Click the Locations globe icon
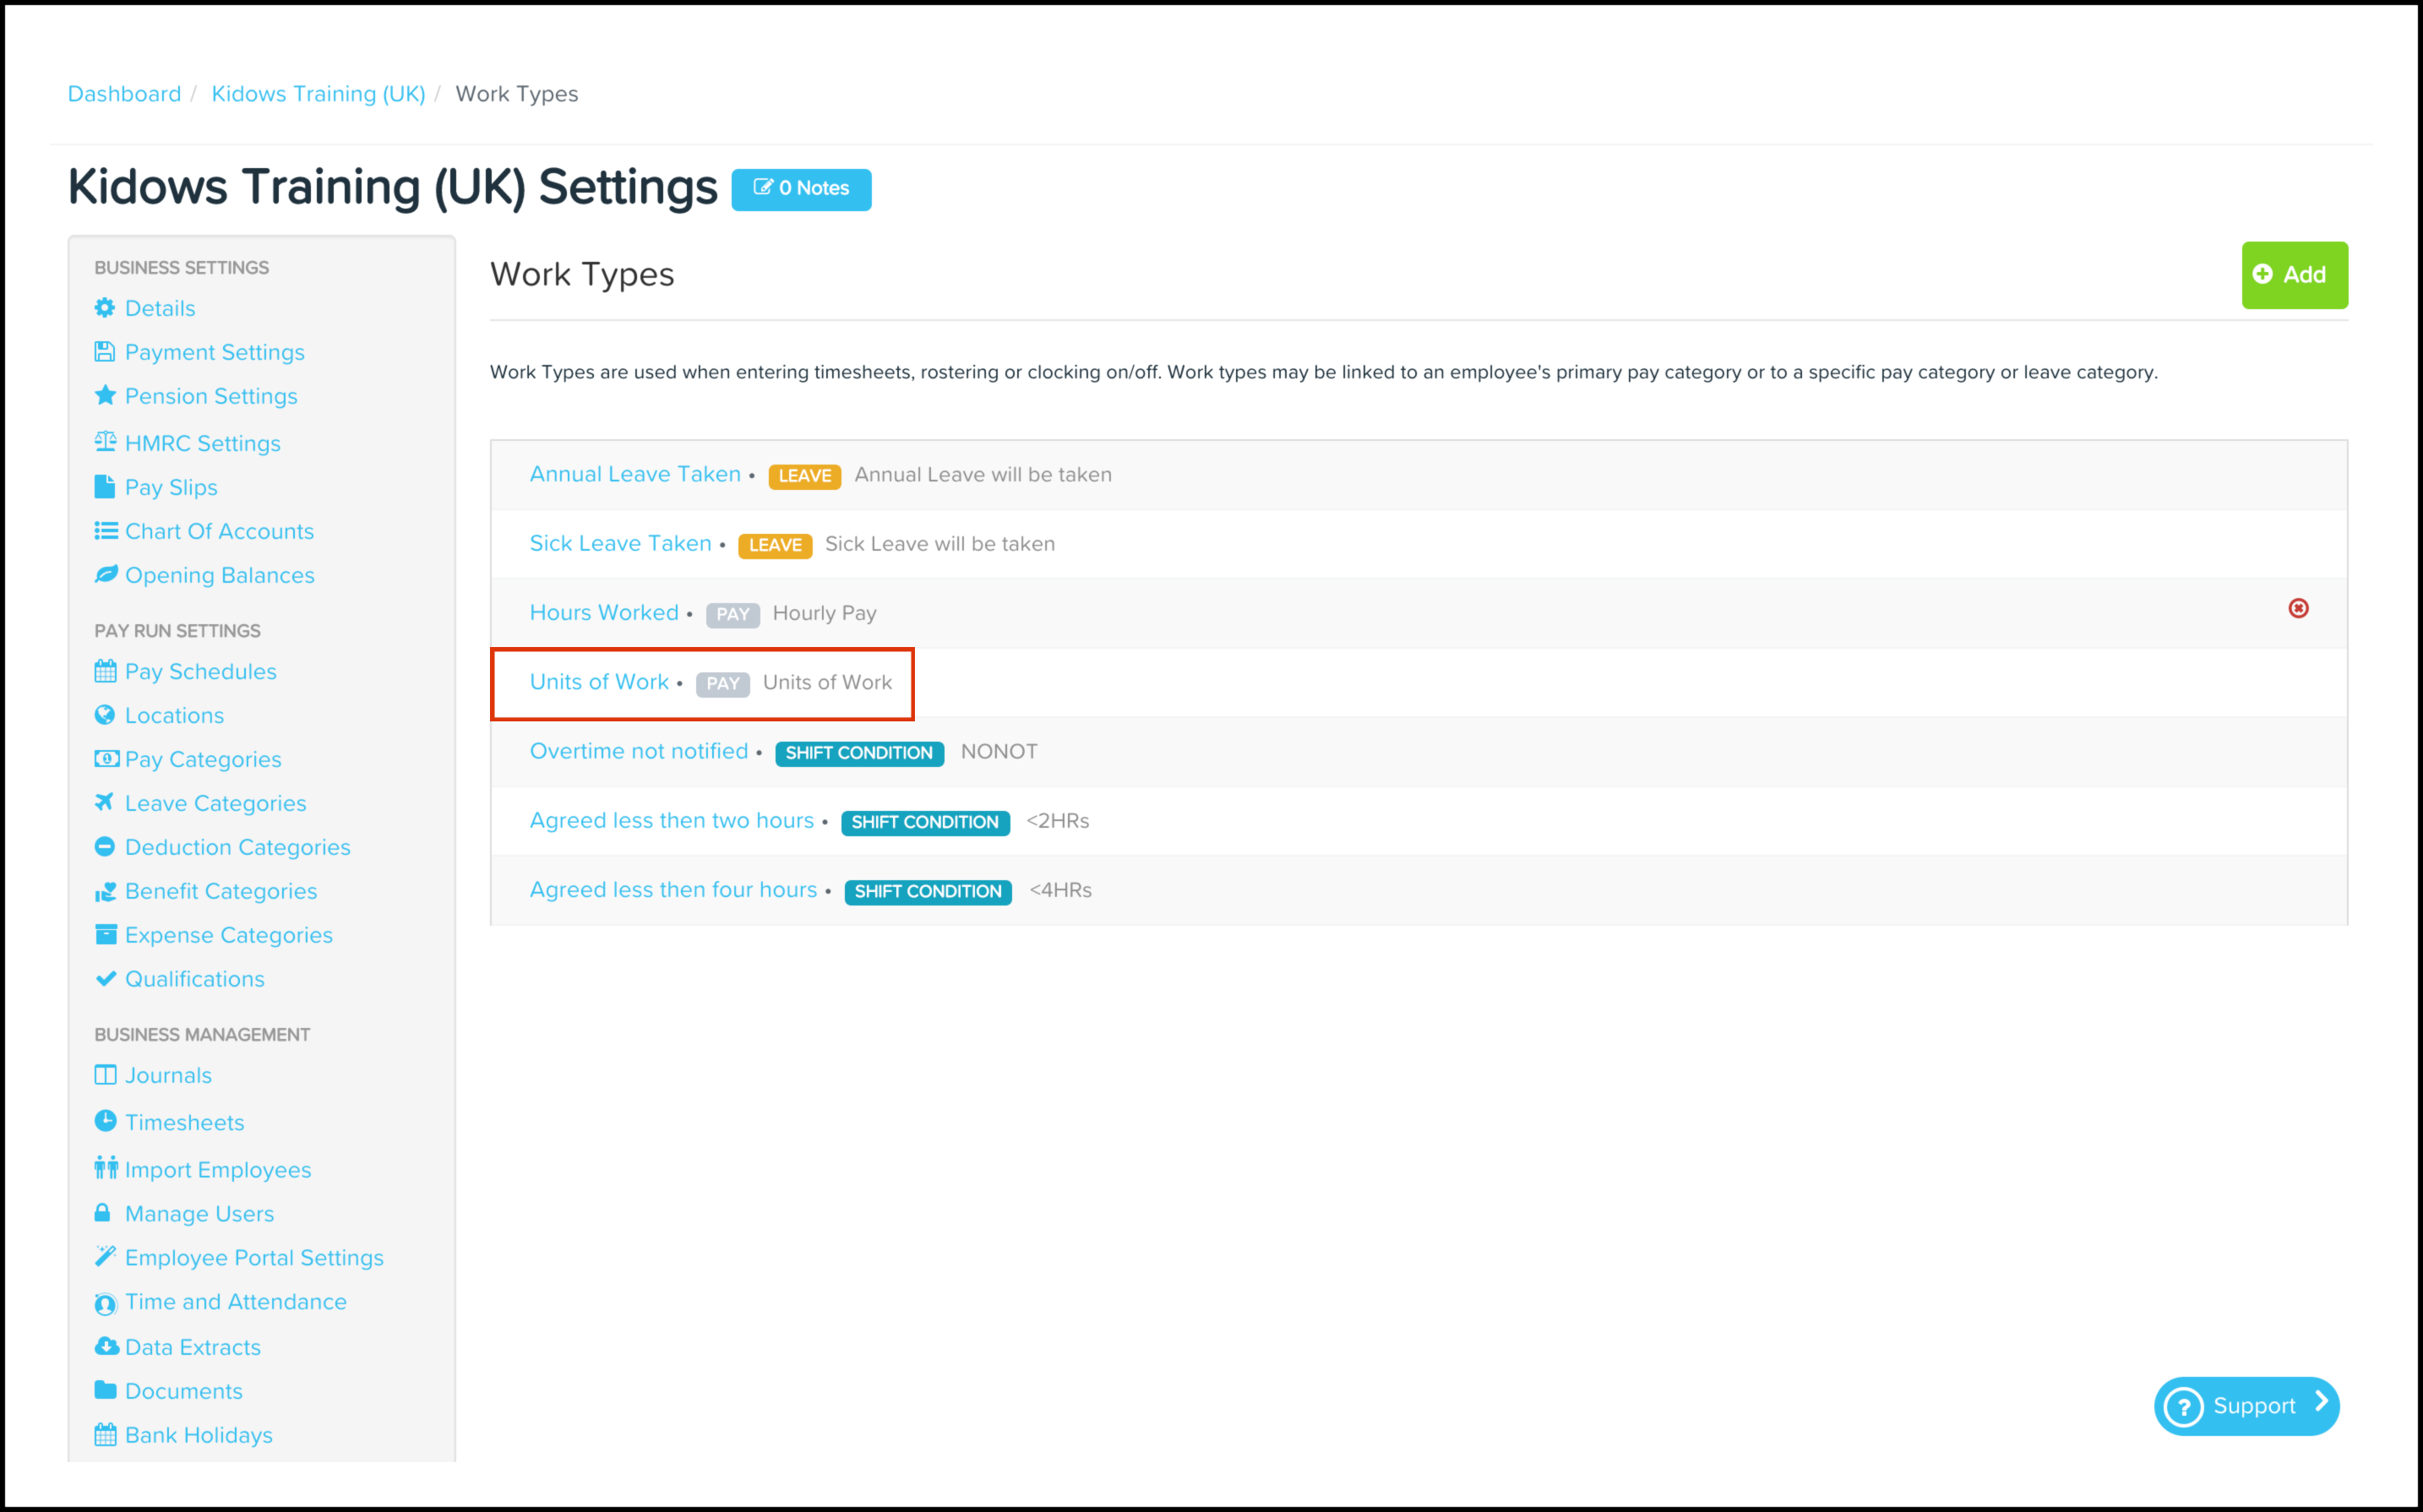This screenshot has width=2423, height=1512. pyautogui.click(x=105, y=715)
